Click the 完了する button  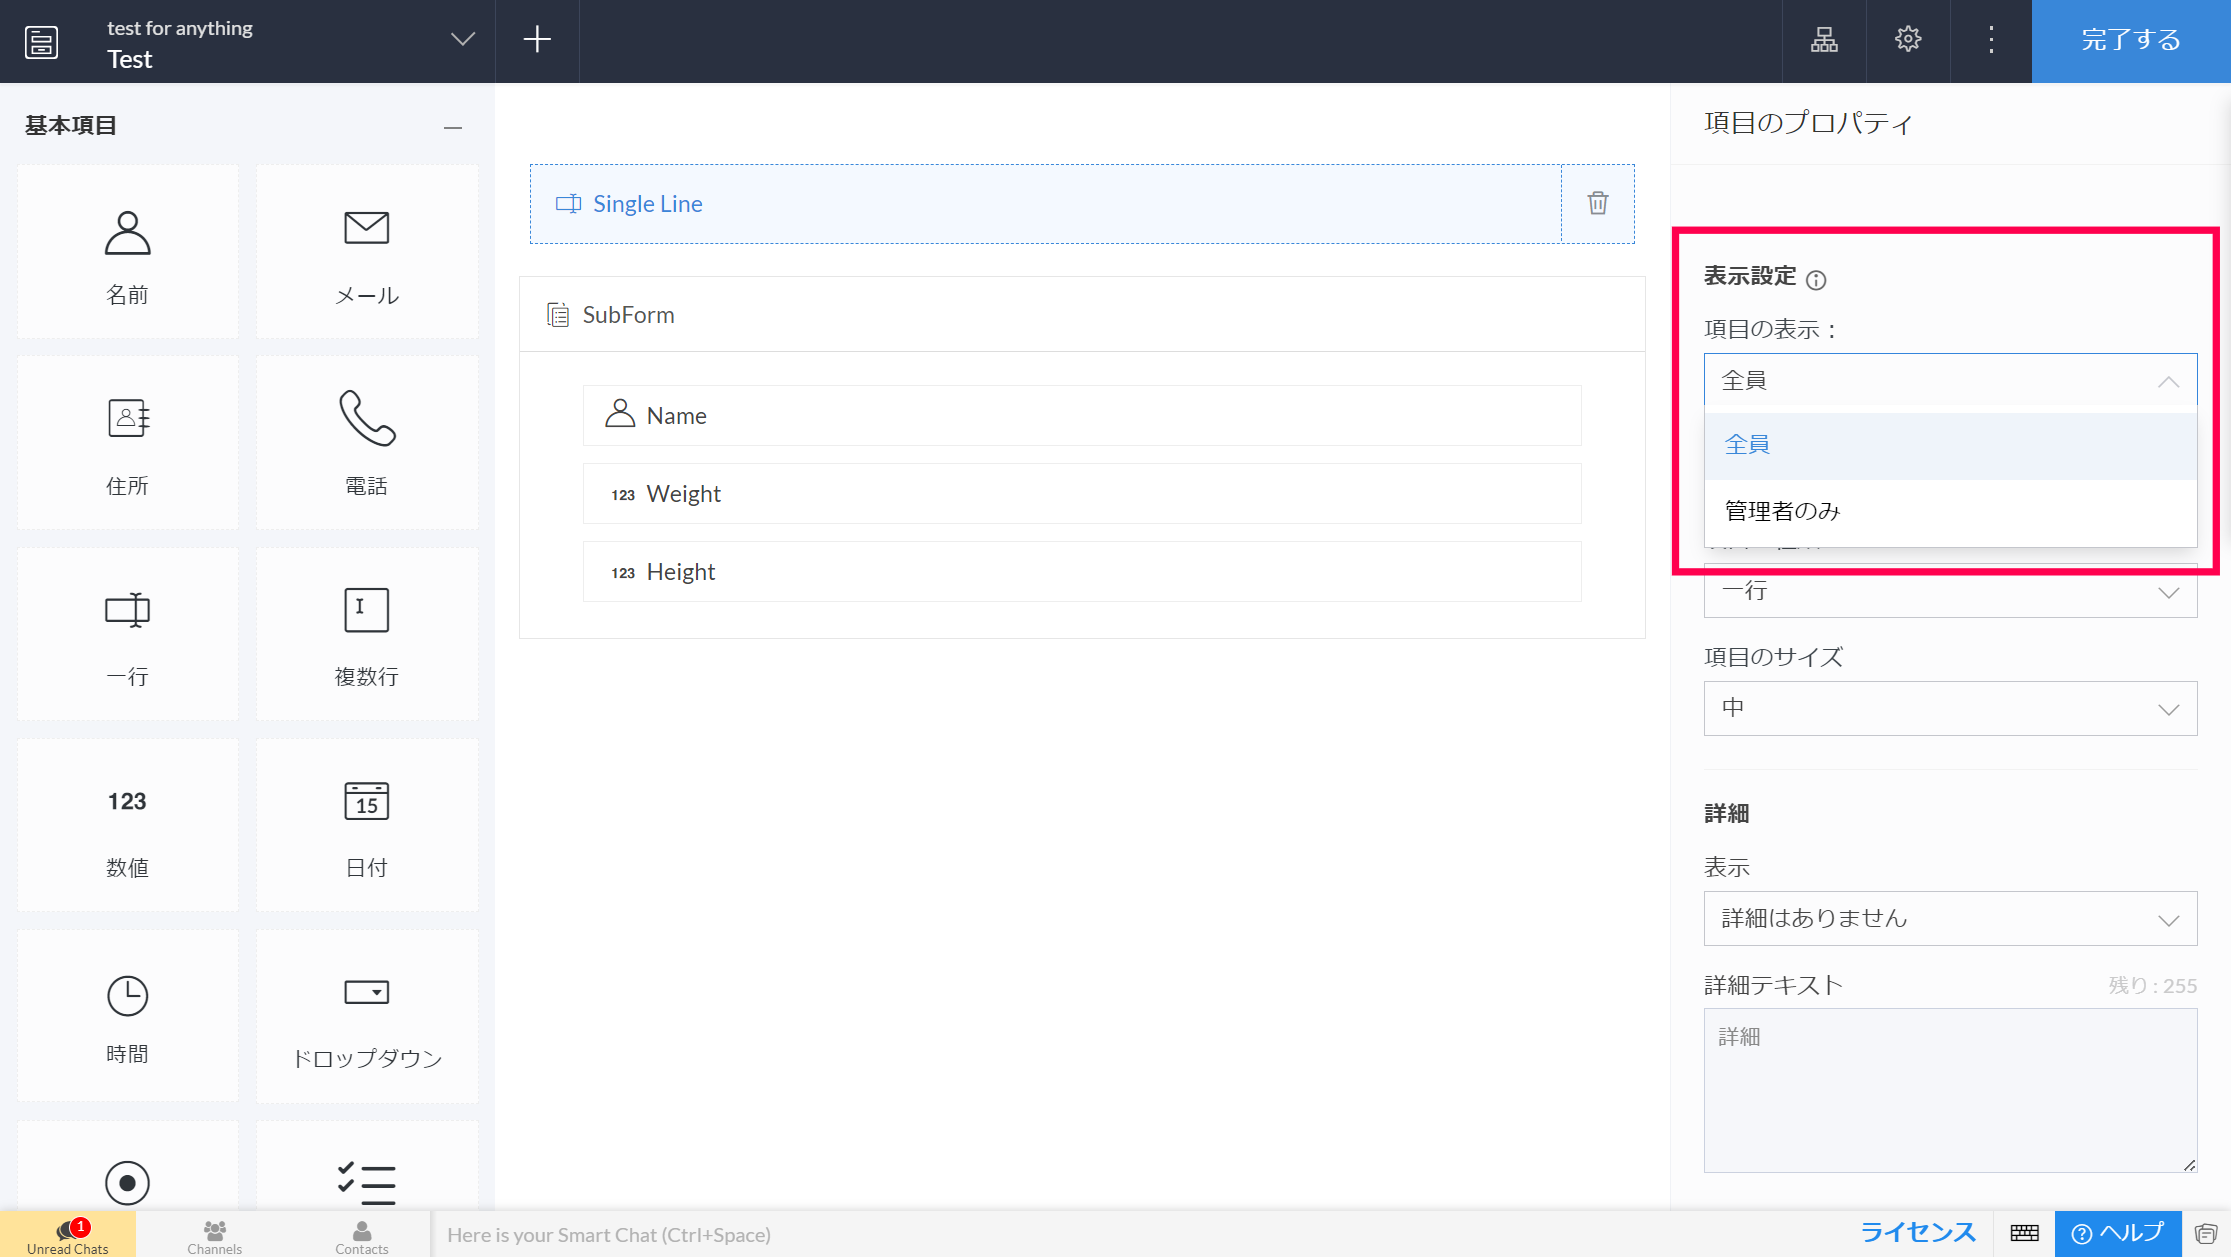pos(2130,40)
